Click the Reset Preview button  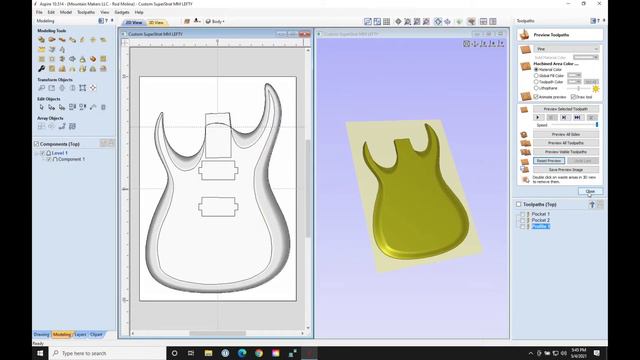click(x=549, y=161)
